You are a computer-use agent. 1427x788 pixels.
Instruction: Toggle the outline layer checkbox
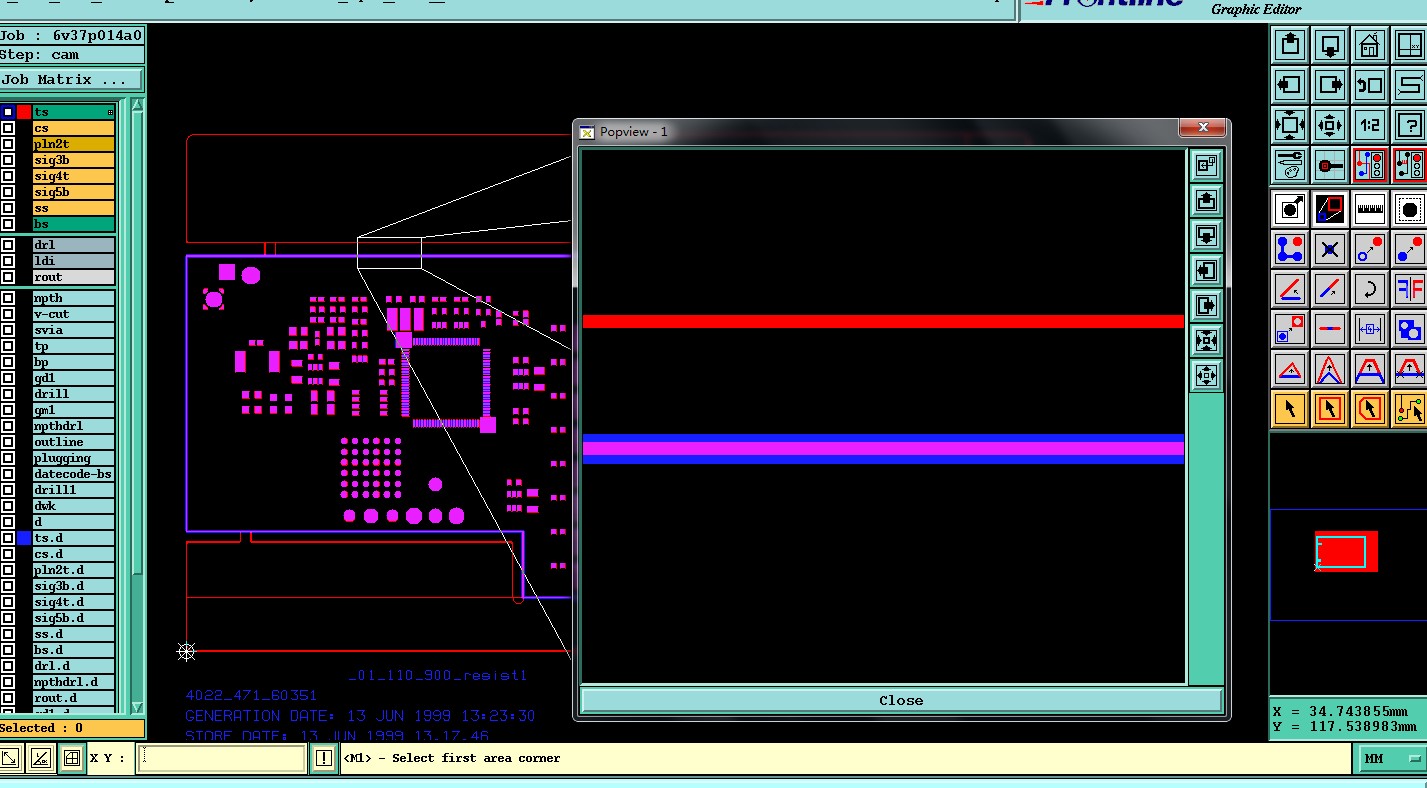click(x=8, y=442)
